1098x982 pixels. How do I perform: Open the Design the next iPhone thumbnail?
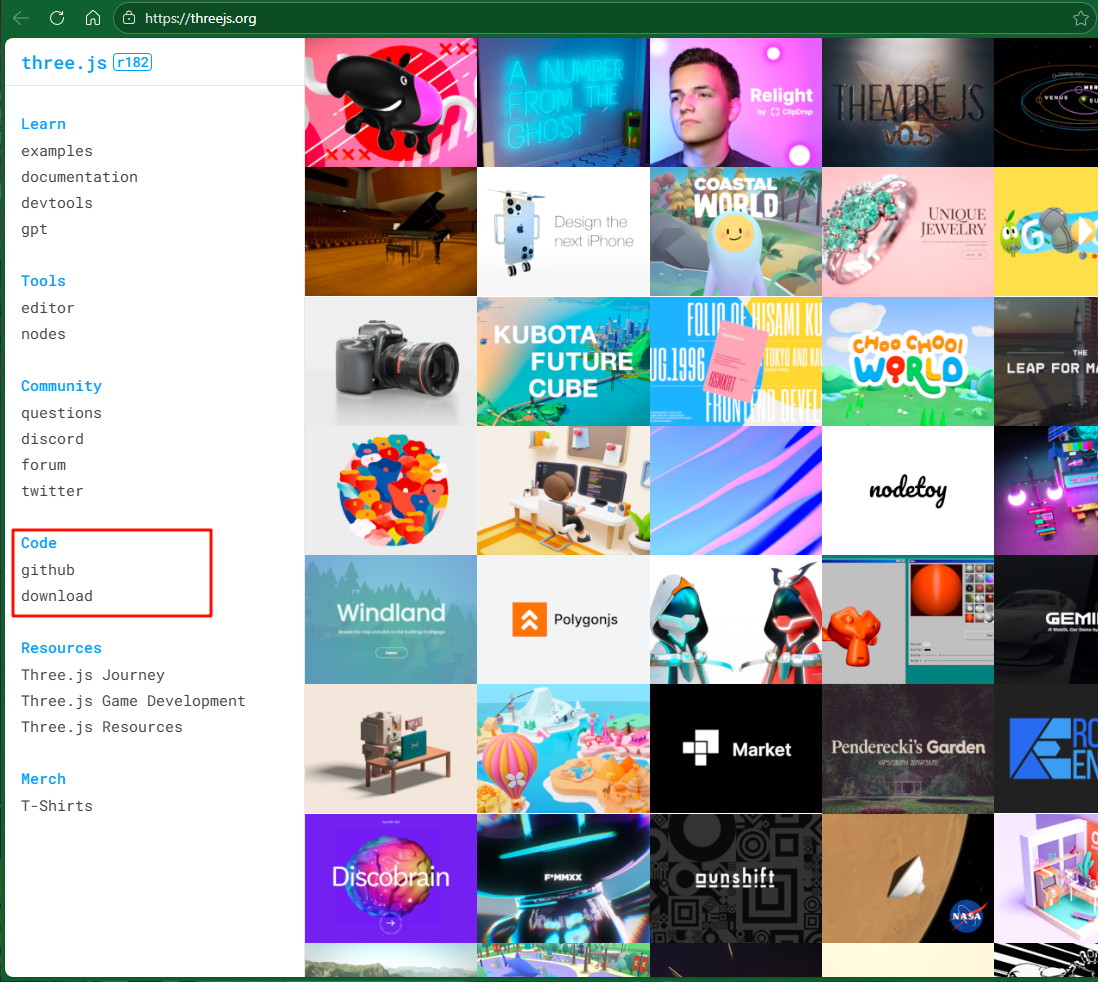tap(563, 232)
